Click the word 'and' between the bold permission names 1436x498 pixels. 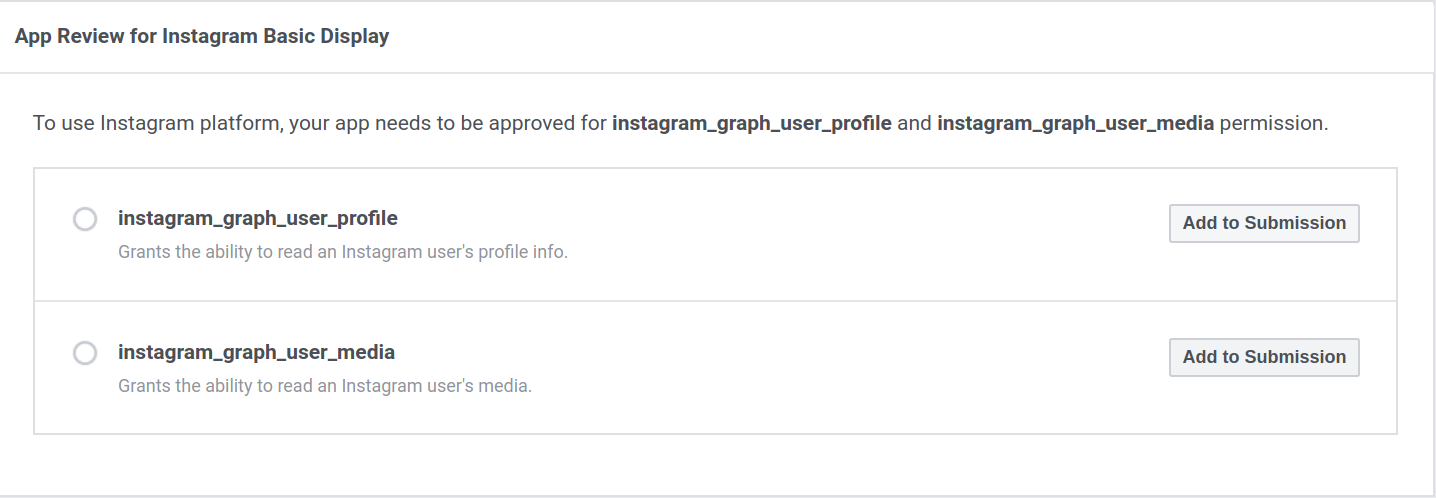tap(914, 125)
